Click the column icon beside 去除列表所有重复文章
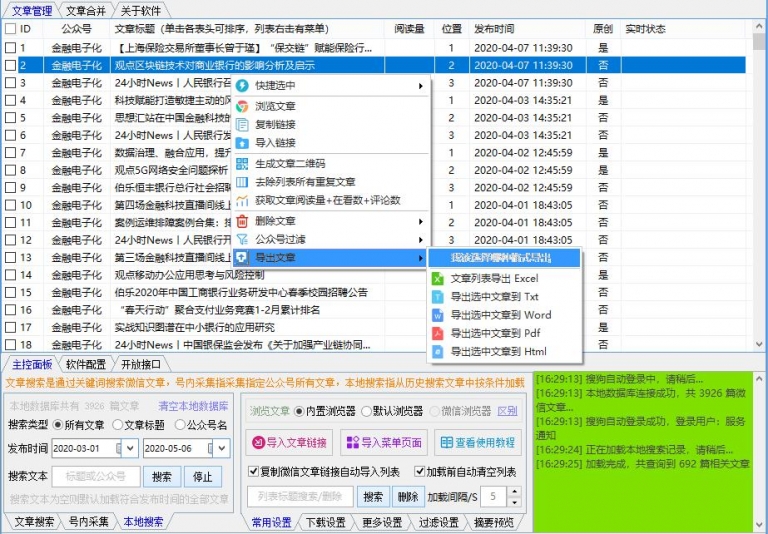Viewport: 768px width, 534px height. [x=242, y=182]
